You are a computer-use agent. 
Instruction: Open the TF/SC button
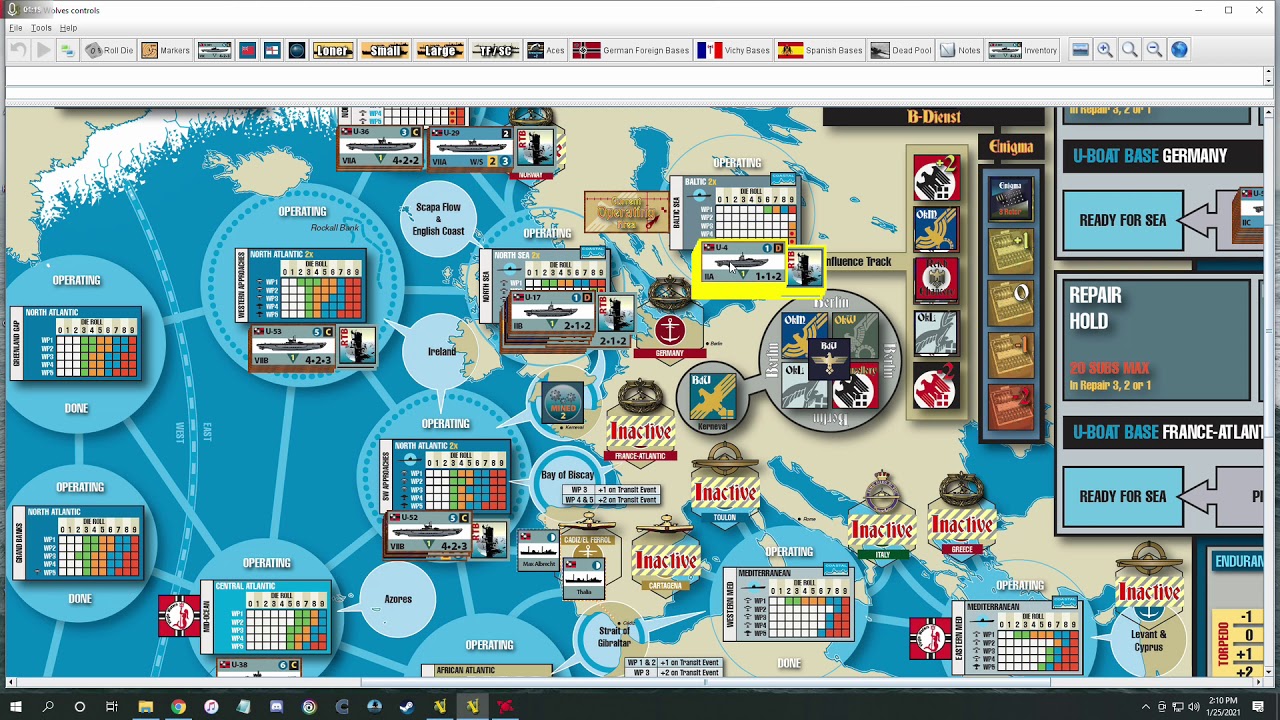click(x=496, y=50)
